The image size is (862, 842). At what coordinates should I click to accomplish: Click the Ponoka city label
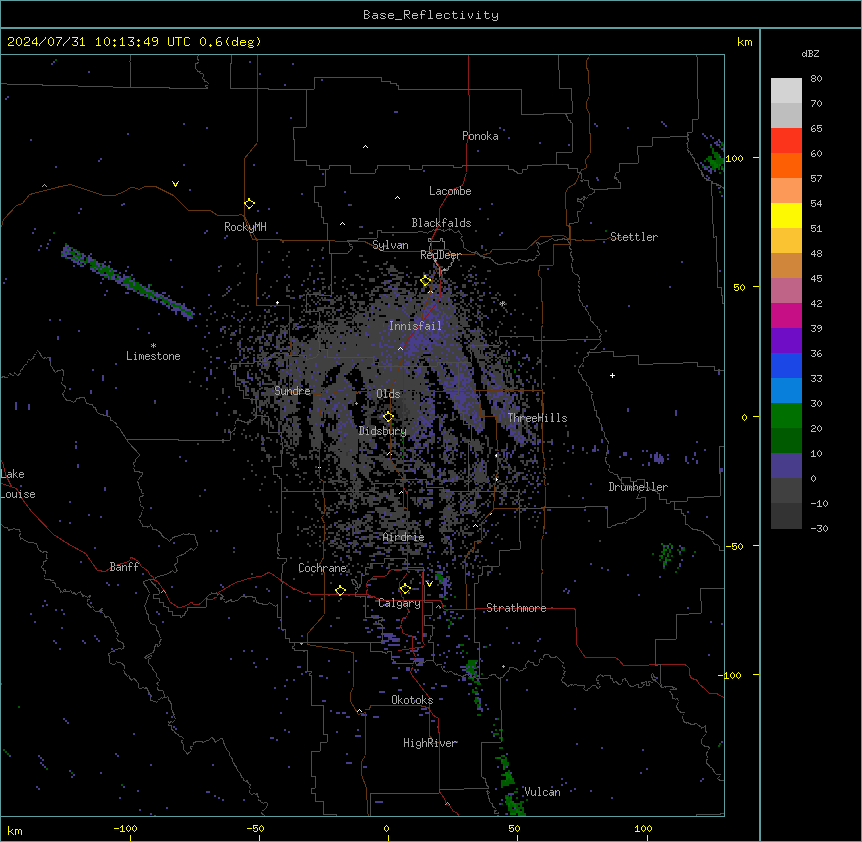480,136
